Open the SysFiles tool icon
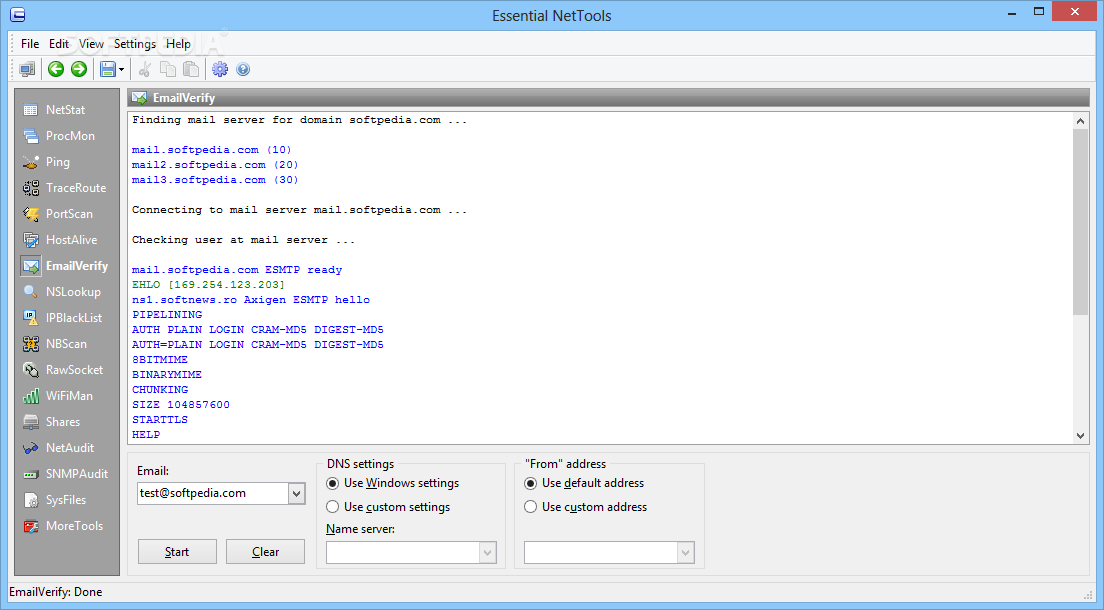Image resolution: width=1104 pixels, height=610 pixels. coord(31,500)
